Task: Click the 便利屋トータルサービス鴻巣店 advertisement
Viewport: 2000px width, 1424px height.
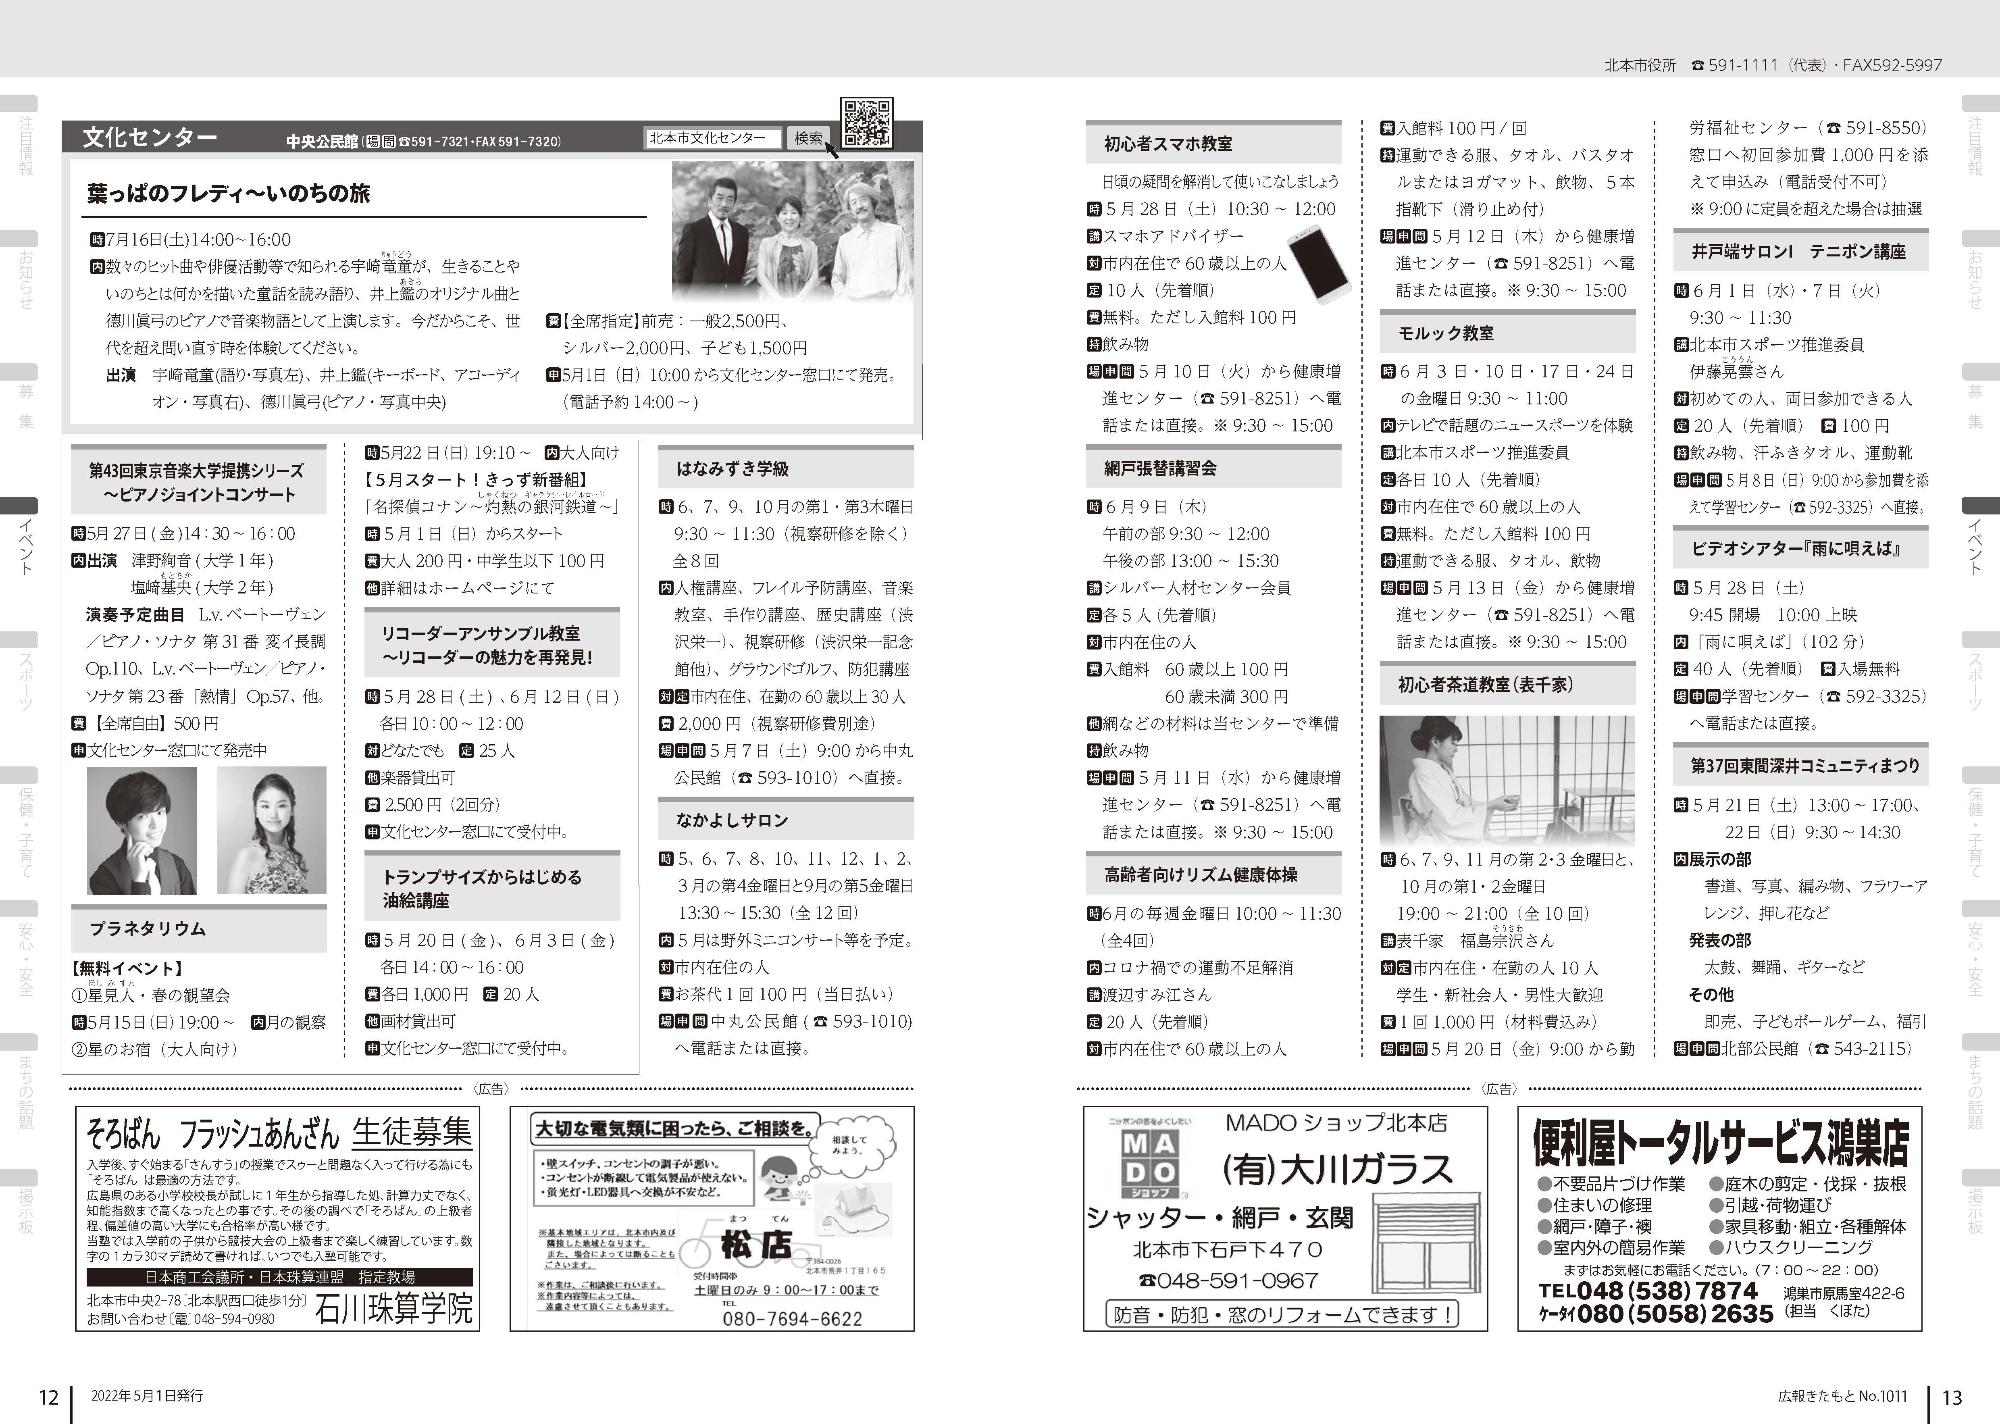Action: tap(1720, 1219)
